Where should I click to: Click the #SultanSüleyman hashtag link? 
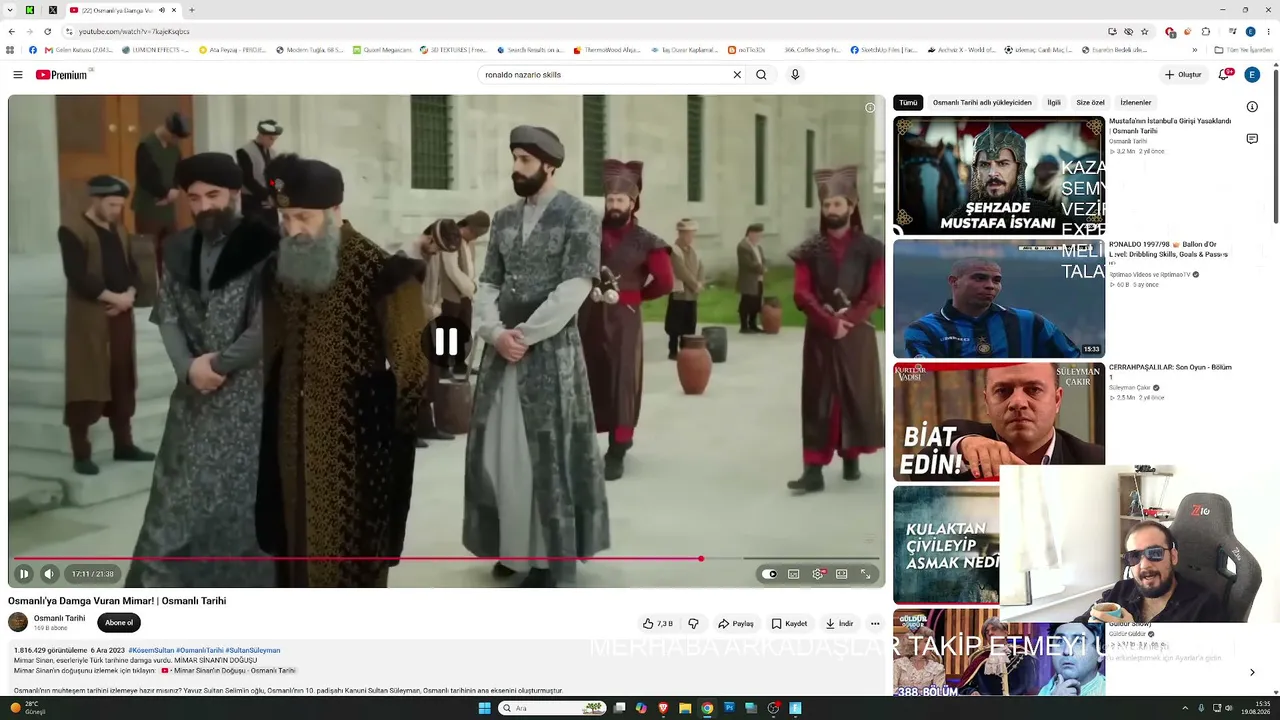click(x=253, y=651)
